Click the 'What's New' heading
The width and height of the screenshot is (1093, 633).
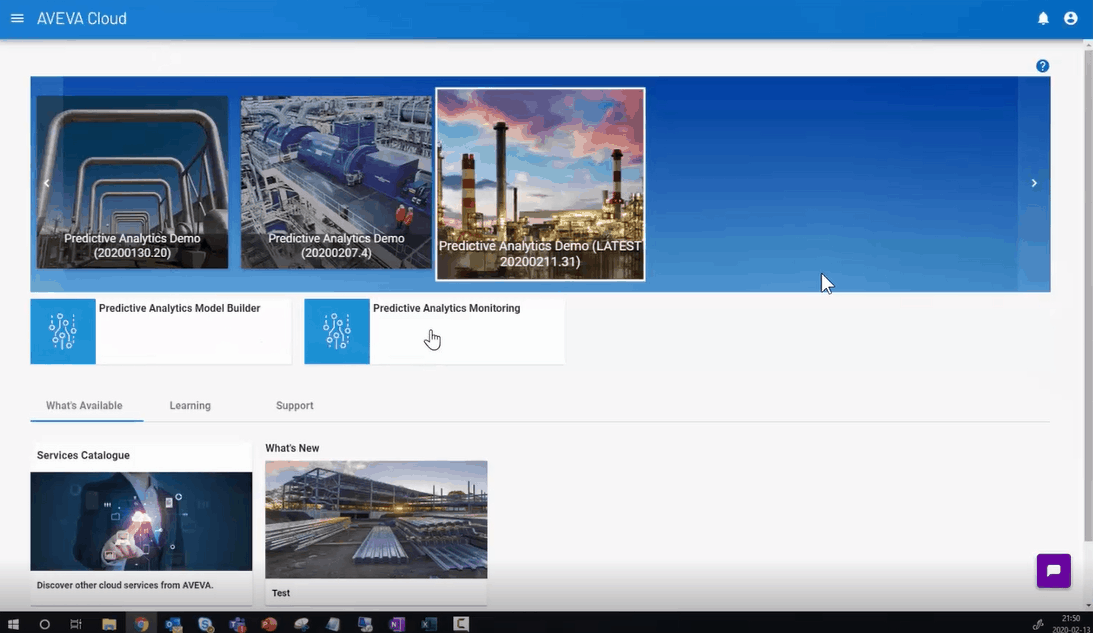pos(292,448)
